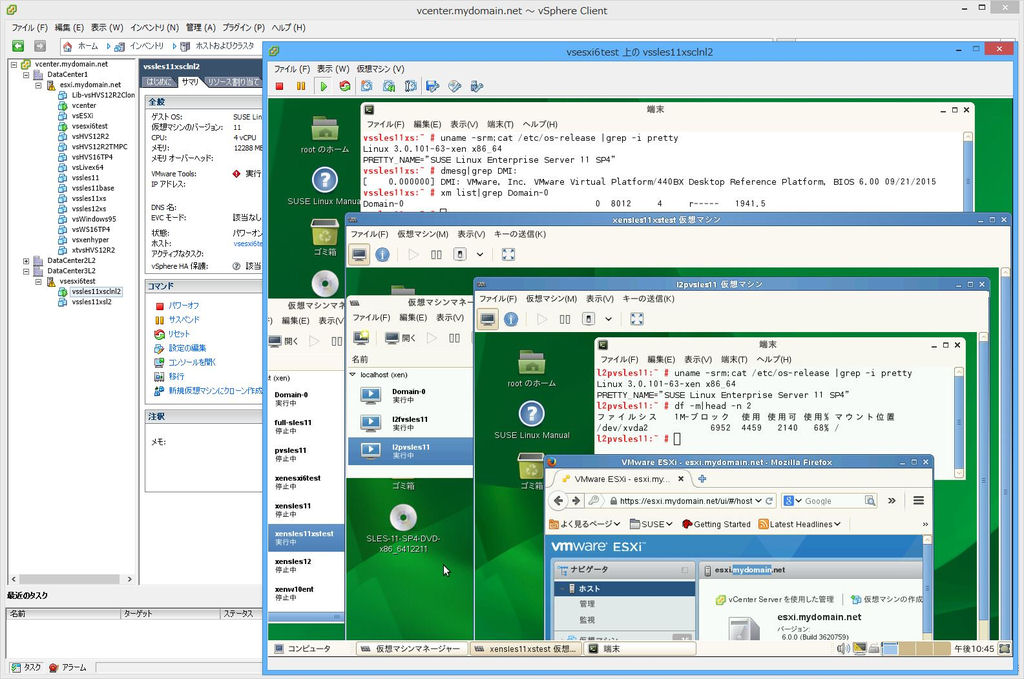Click the l2pvsles11 terminal's vertical scrollbar
Viewport: 1024px width, 679px height.
tap(959, 422)
